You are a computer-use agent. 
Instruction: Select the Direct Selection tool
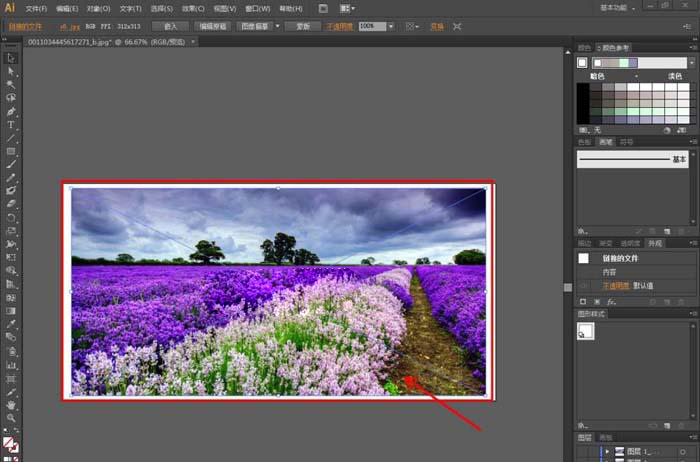(x=11, y=71)
